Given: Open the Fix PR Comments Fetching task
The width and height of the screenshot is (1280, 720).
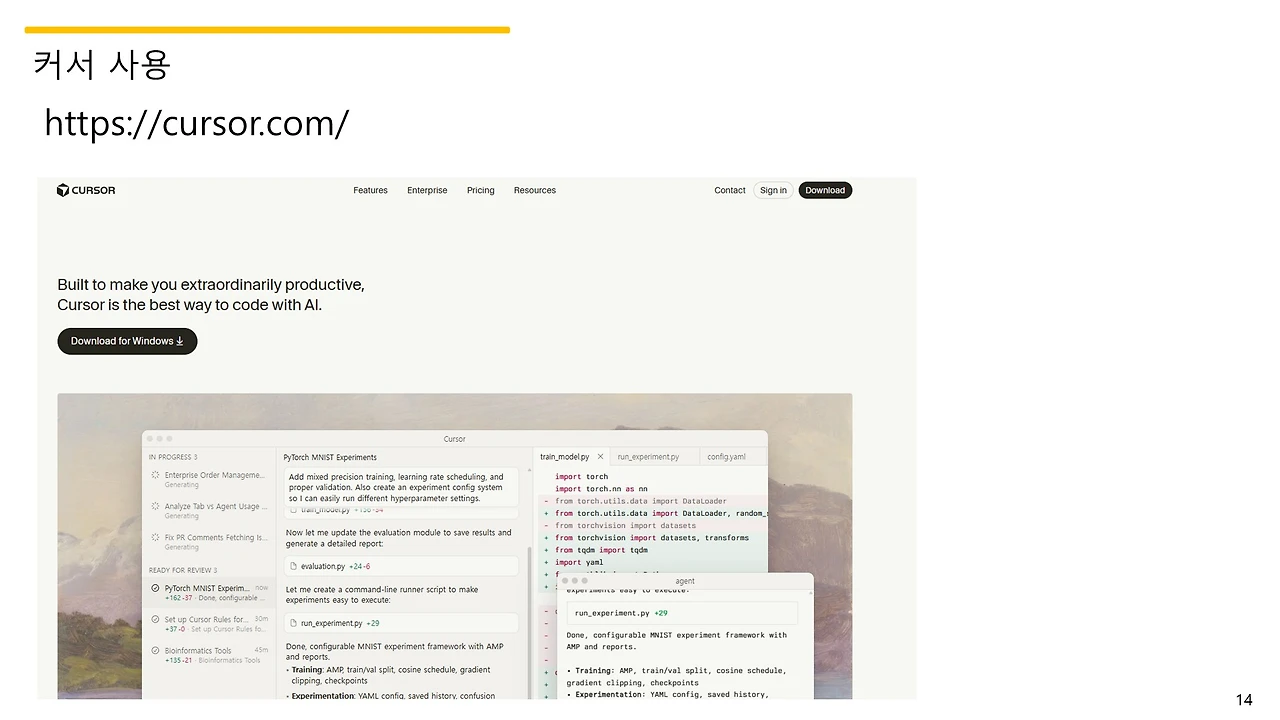Looking at the screenshot, I should tap(208, 541).
